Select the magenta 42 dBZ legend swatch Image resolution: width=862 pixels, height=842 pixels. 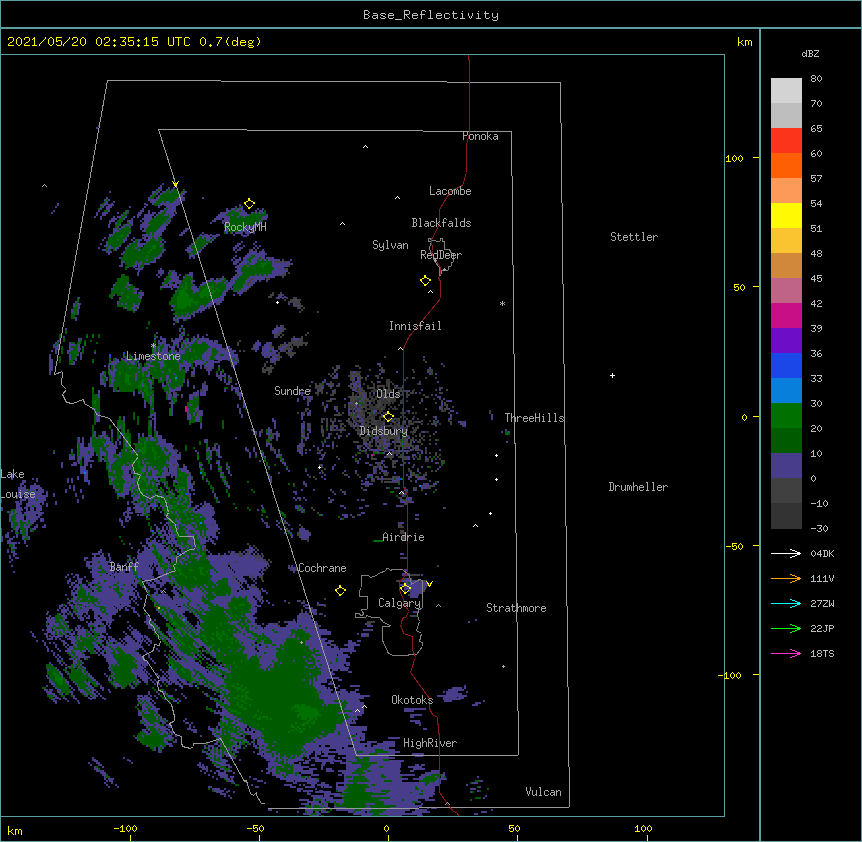point(786,315)
